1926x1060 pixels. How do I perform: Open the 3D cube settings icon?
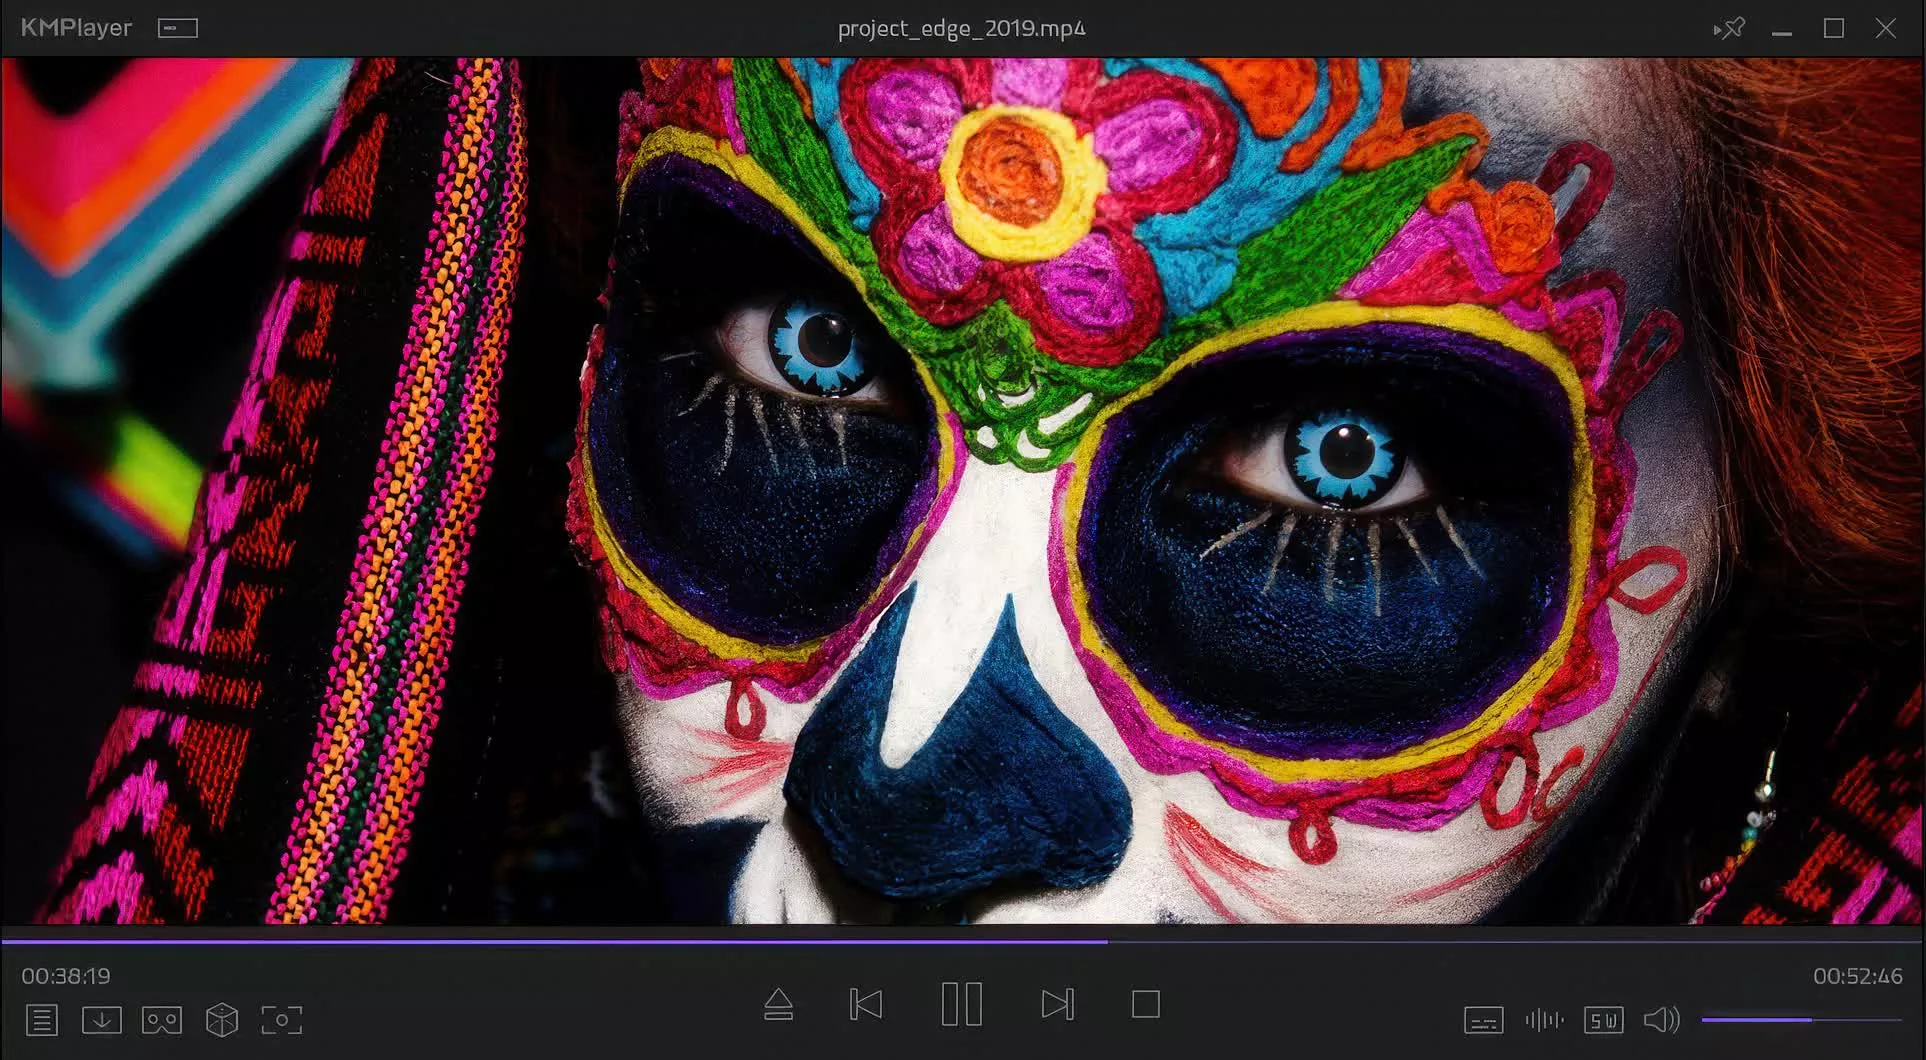click(x=222, y=1020)
